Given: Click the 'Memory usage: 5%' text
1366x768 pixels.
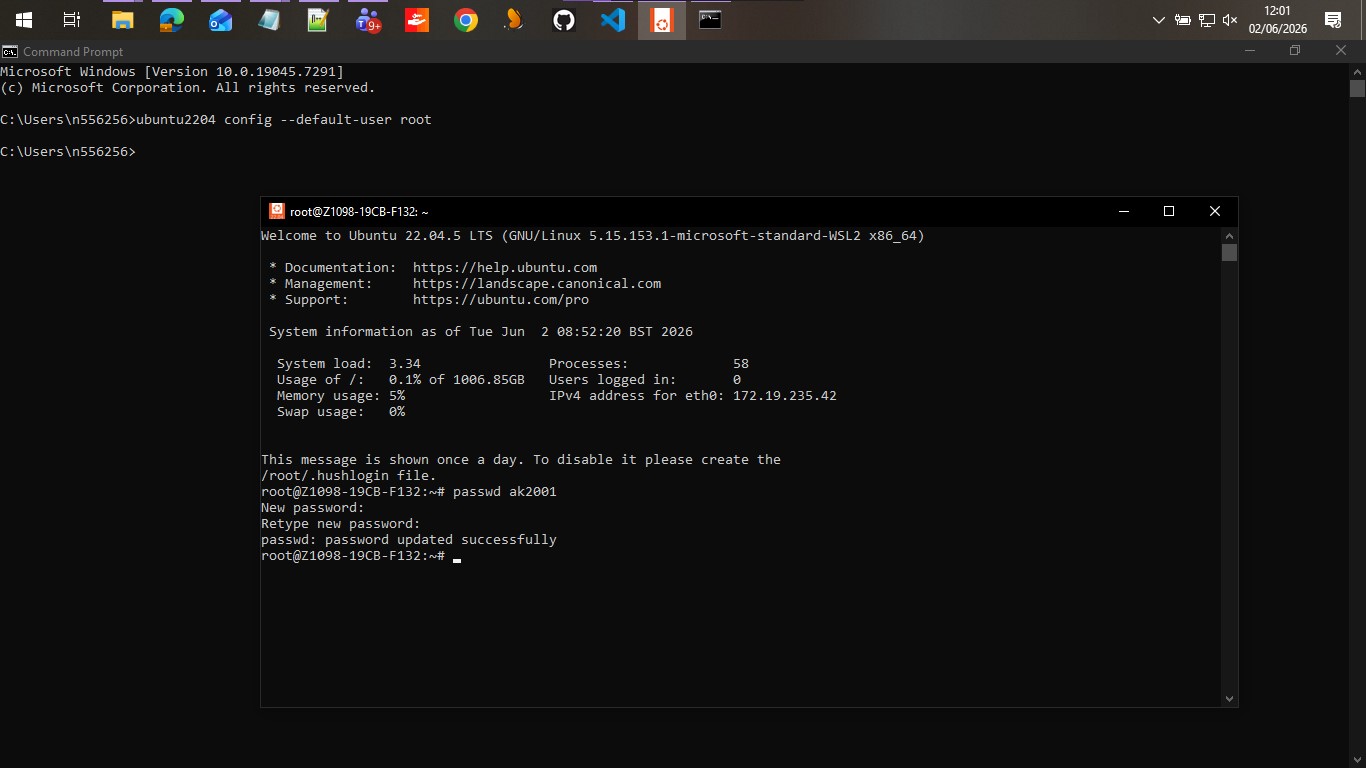Looking at the screenshot, I should (341, 396).
